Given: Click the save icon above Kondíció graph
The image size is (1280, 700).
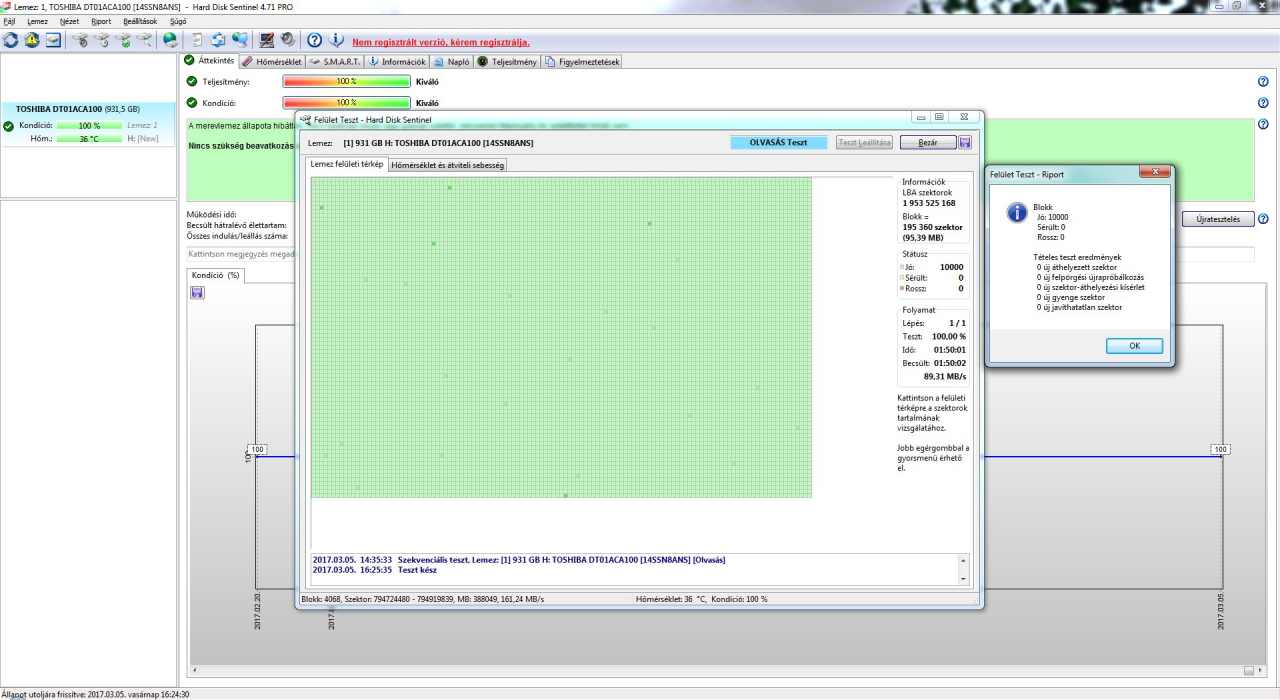Looking at the screenshot, I should pos(197,292).
